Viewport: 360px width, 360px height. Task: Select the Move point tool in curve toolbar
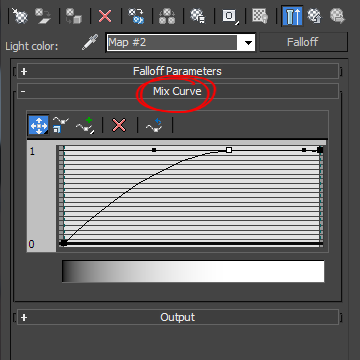[39, 125]
